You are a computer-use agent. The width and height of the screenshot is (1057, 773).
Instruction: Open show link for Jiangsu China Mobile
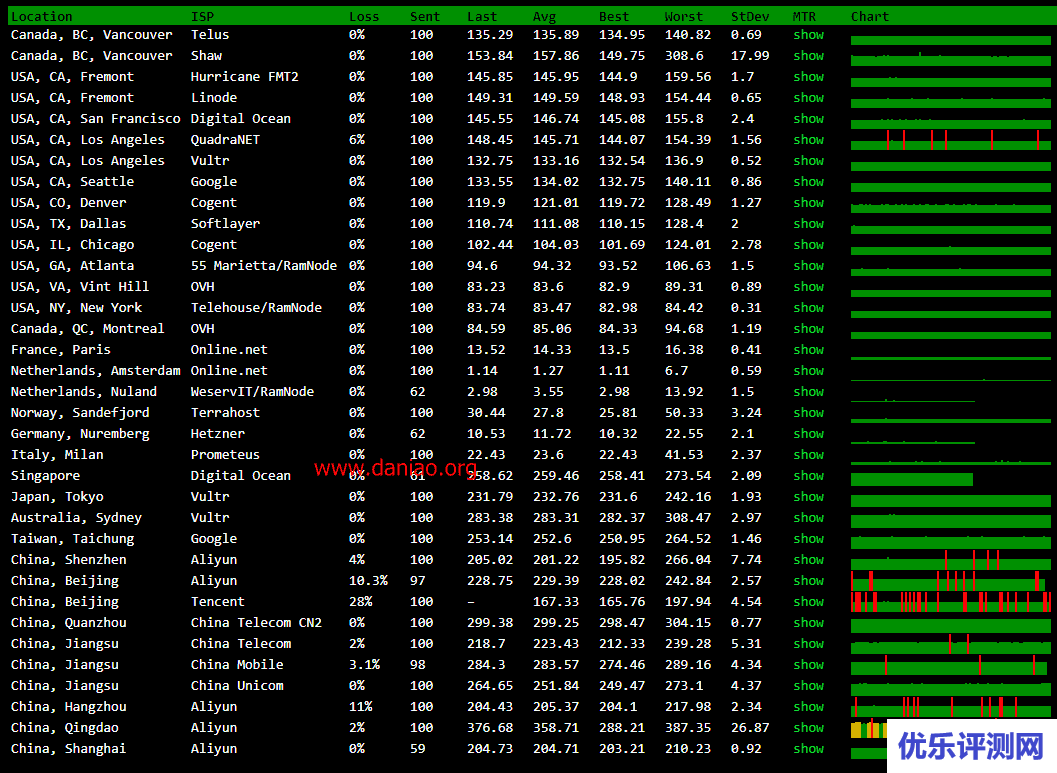coord(808,664)
